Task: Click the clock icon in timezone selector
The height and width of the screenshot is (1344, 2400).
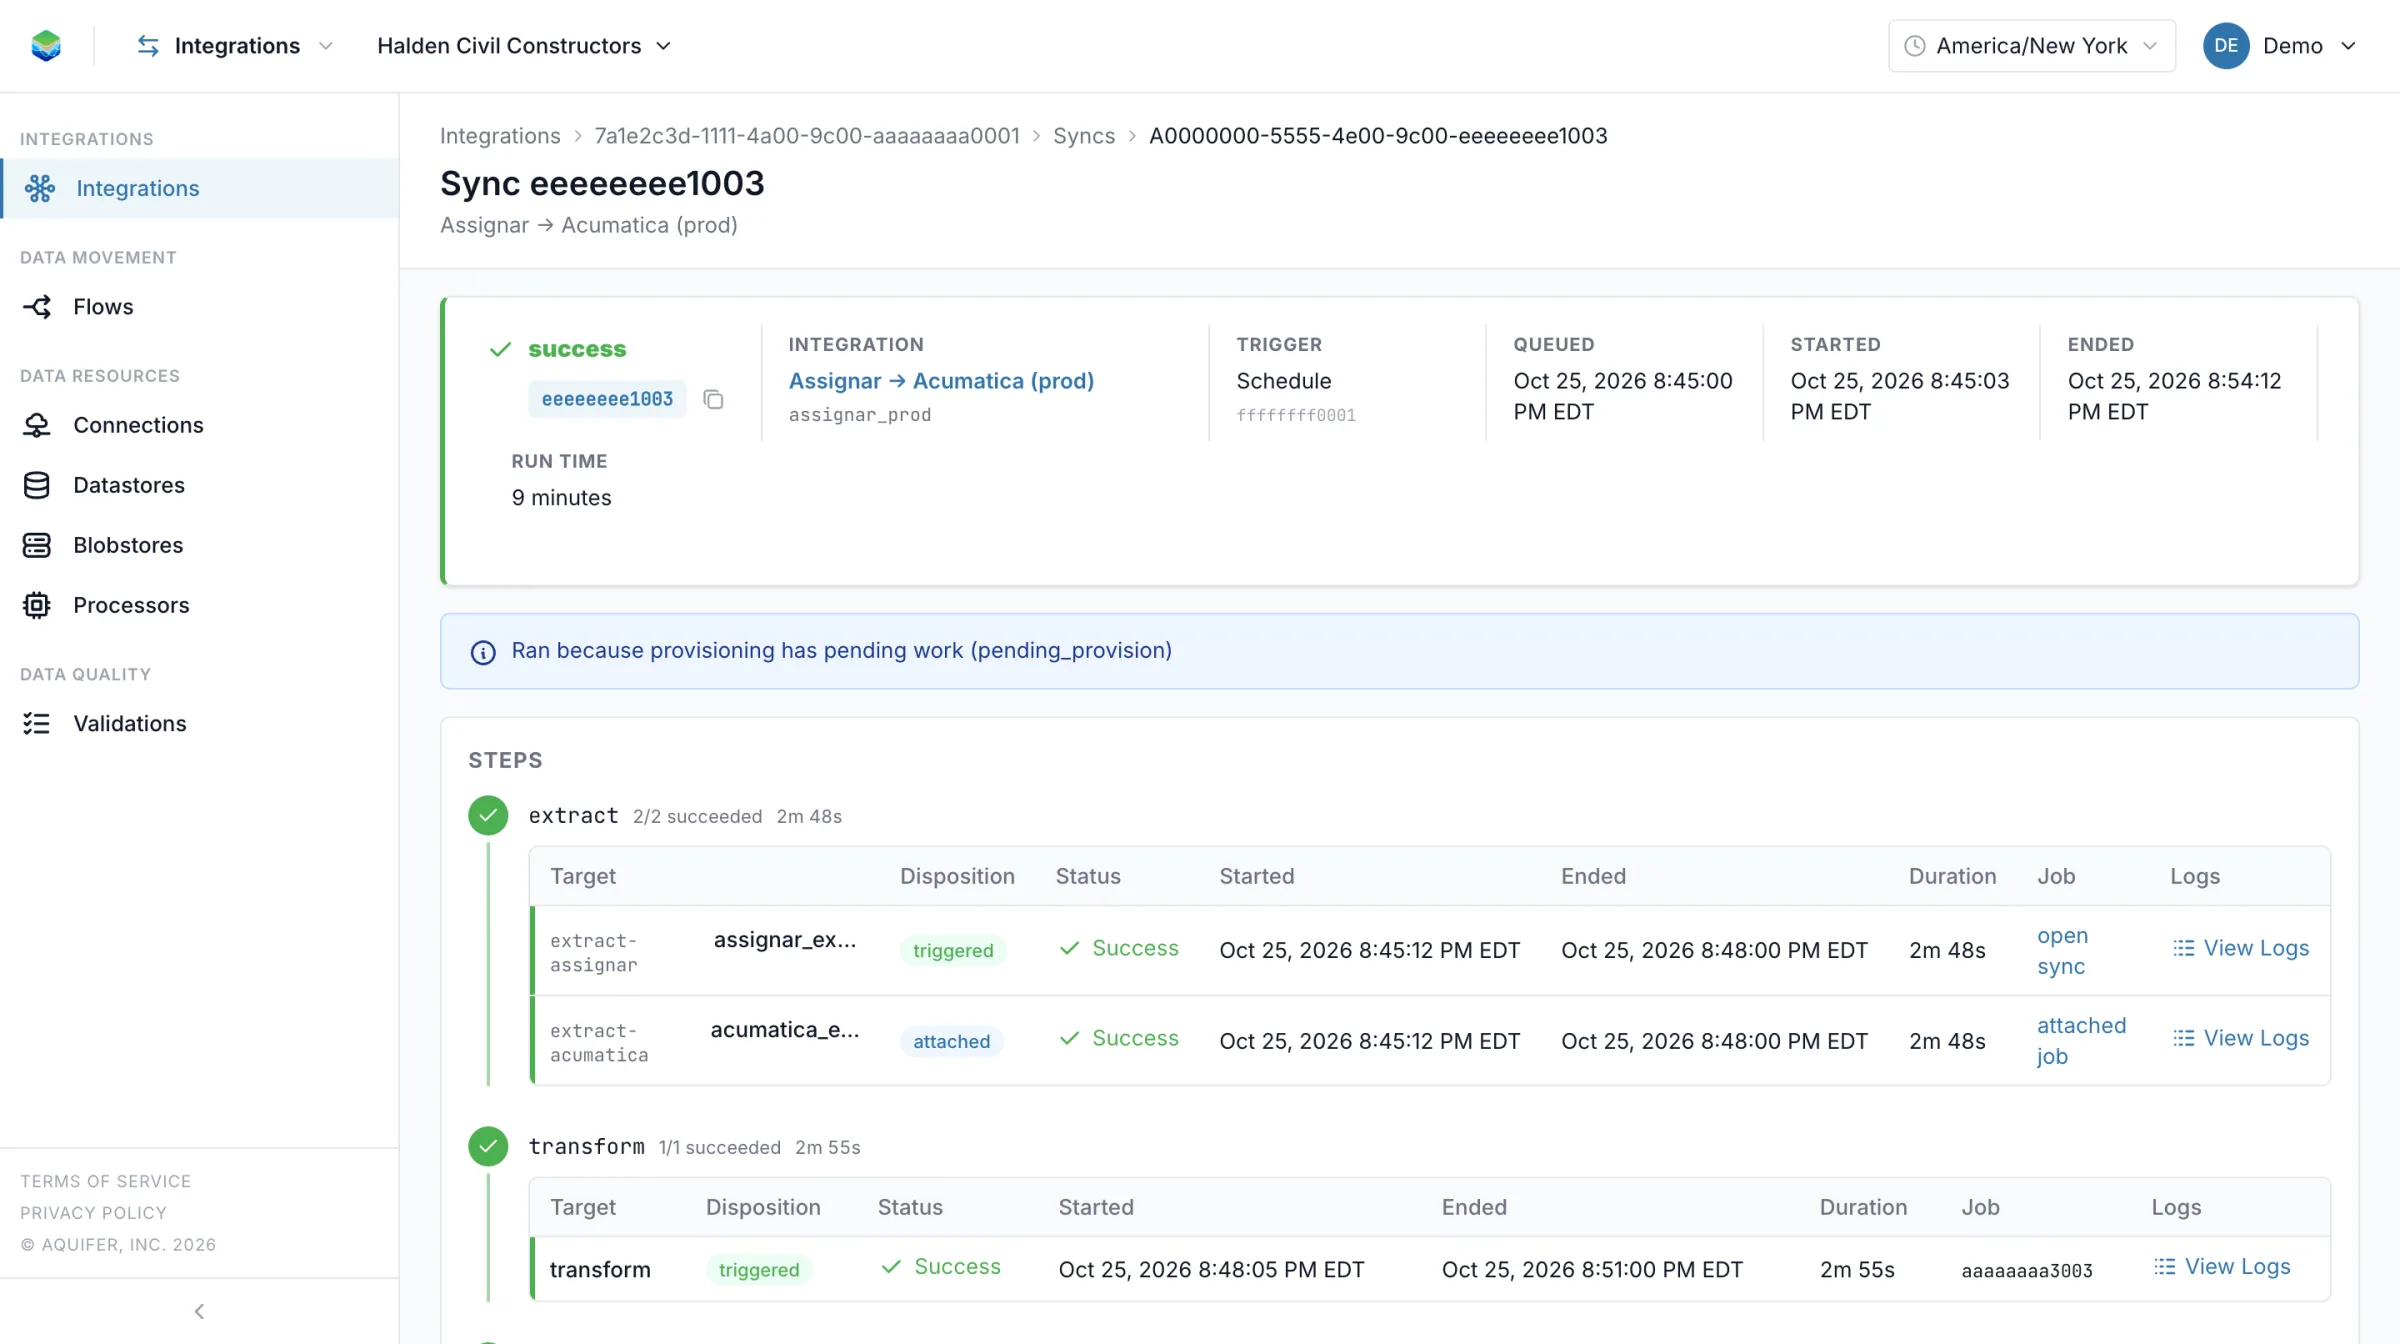Action: tap(1914, 46)
